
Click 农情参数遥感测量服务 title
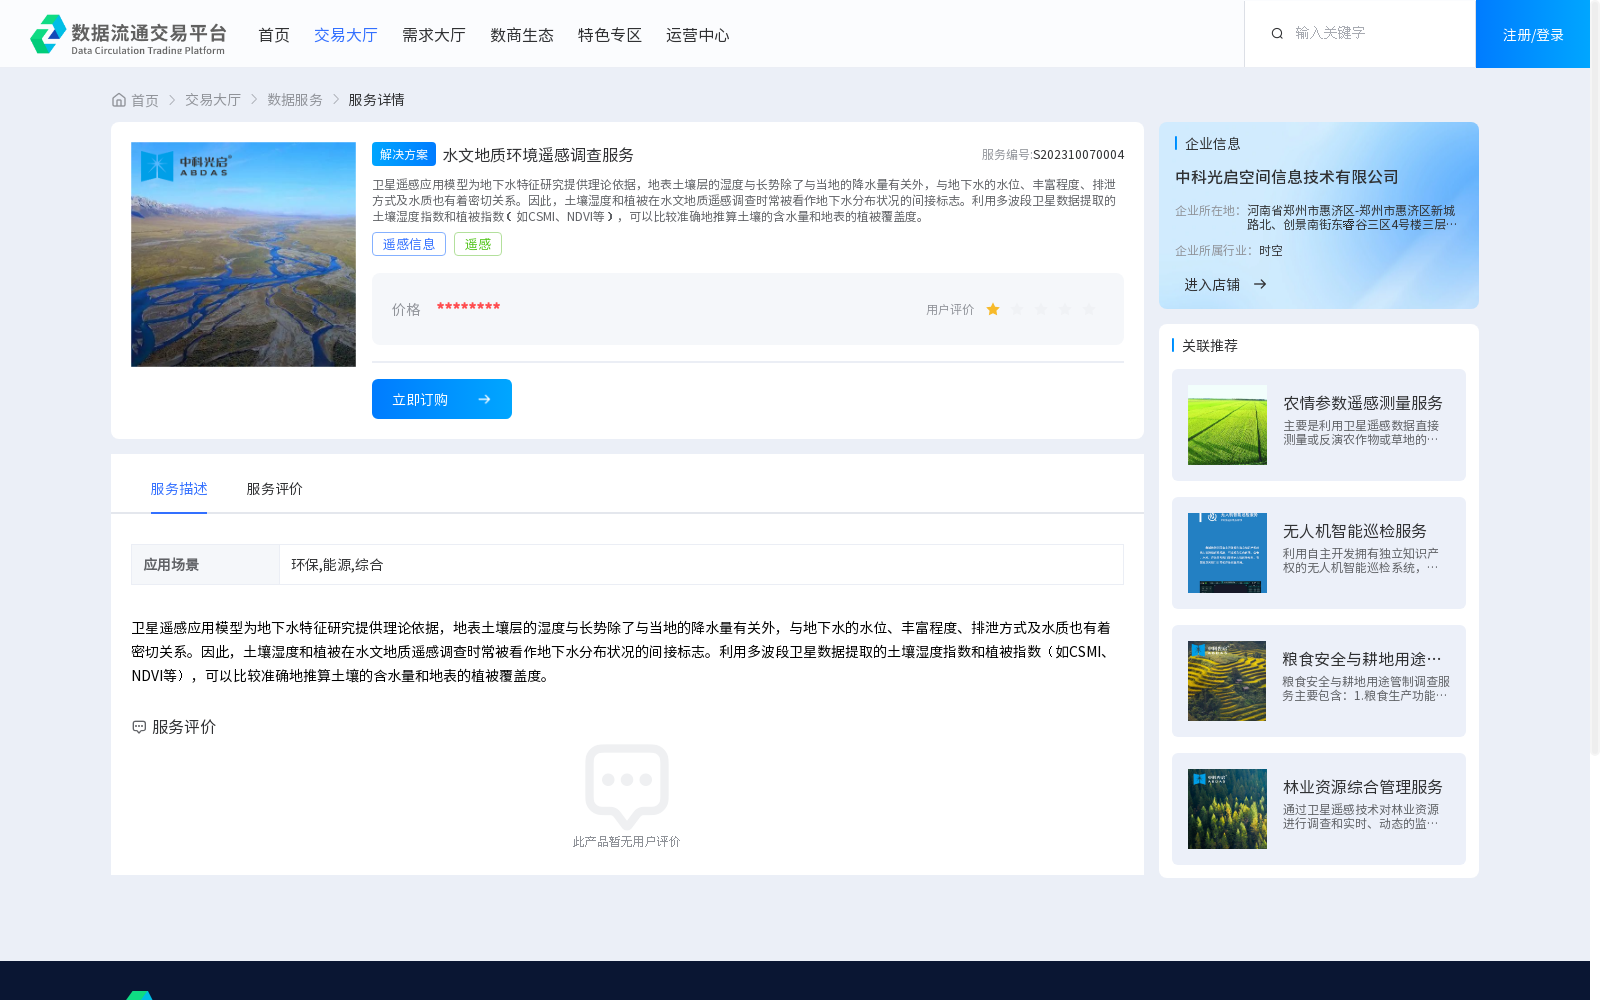tap(1363, 403)
